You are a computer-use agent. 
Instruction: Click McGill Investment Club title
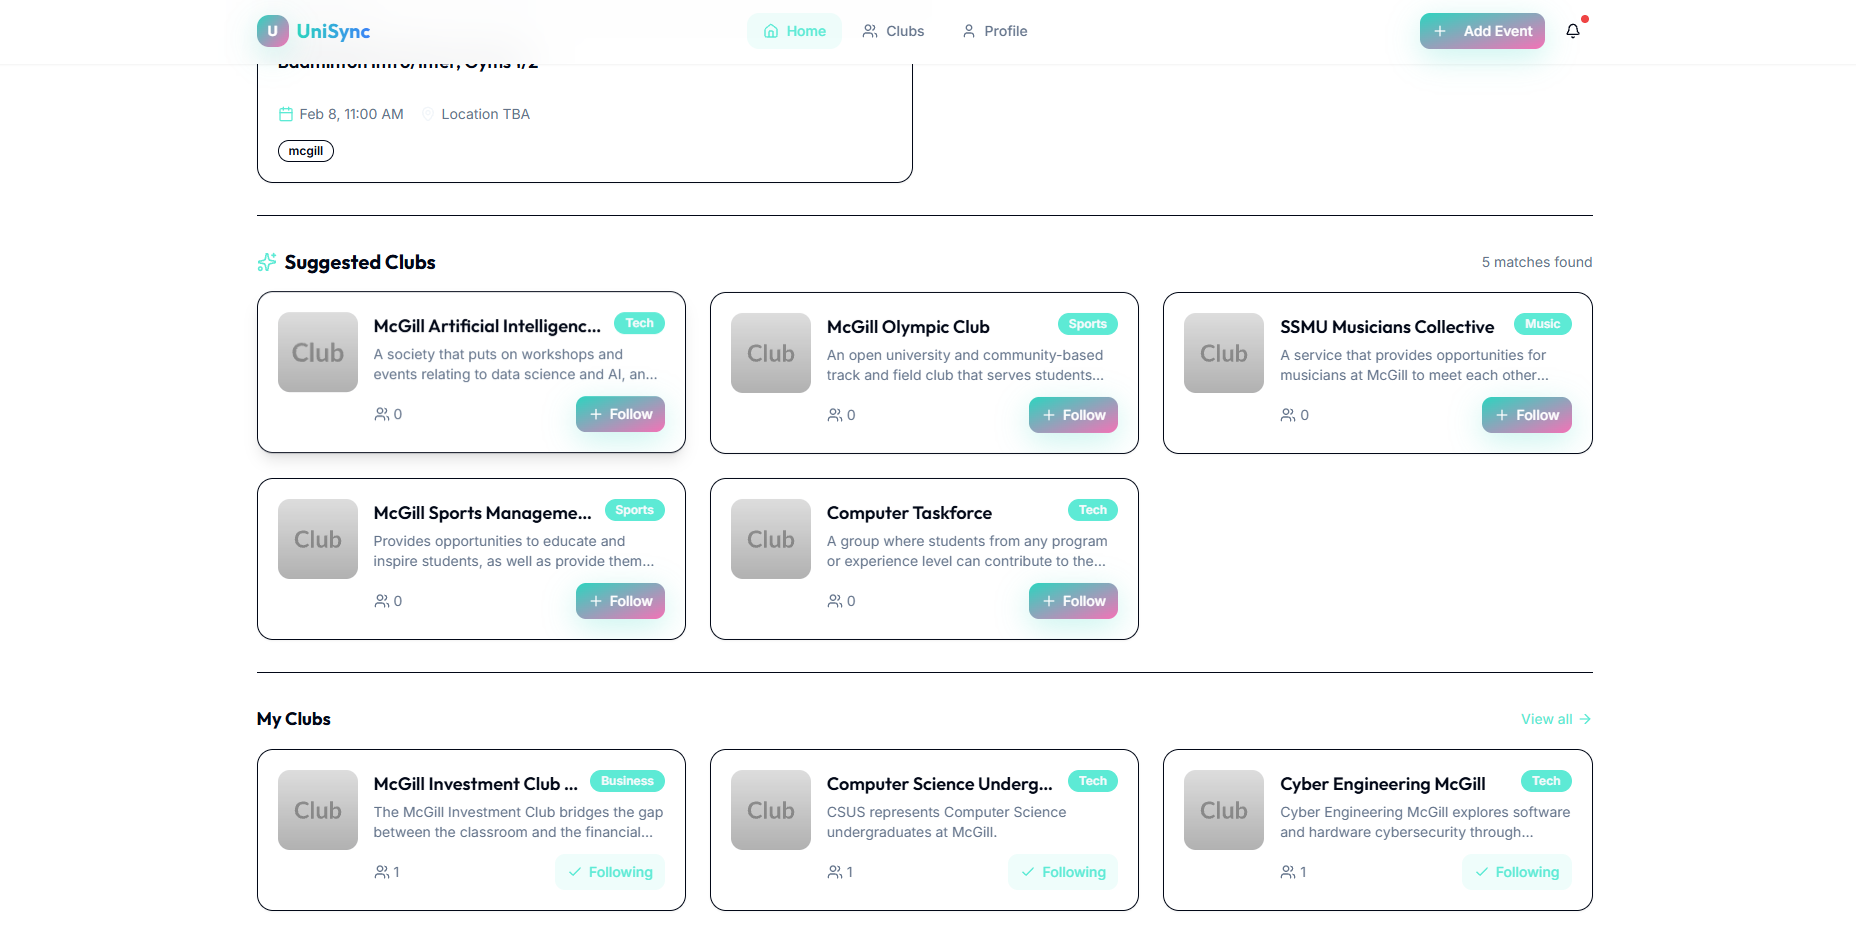pyautogui.click(x=476, y=784)
